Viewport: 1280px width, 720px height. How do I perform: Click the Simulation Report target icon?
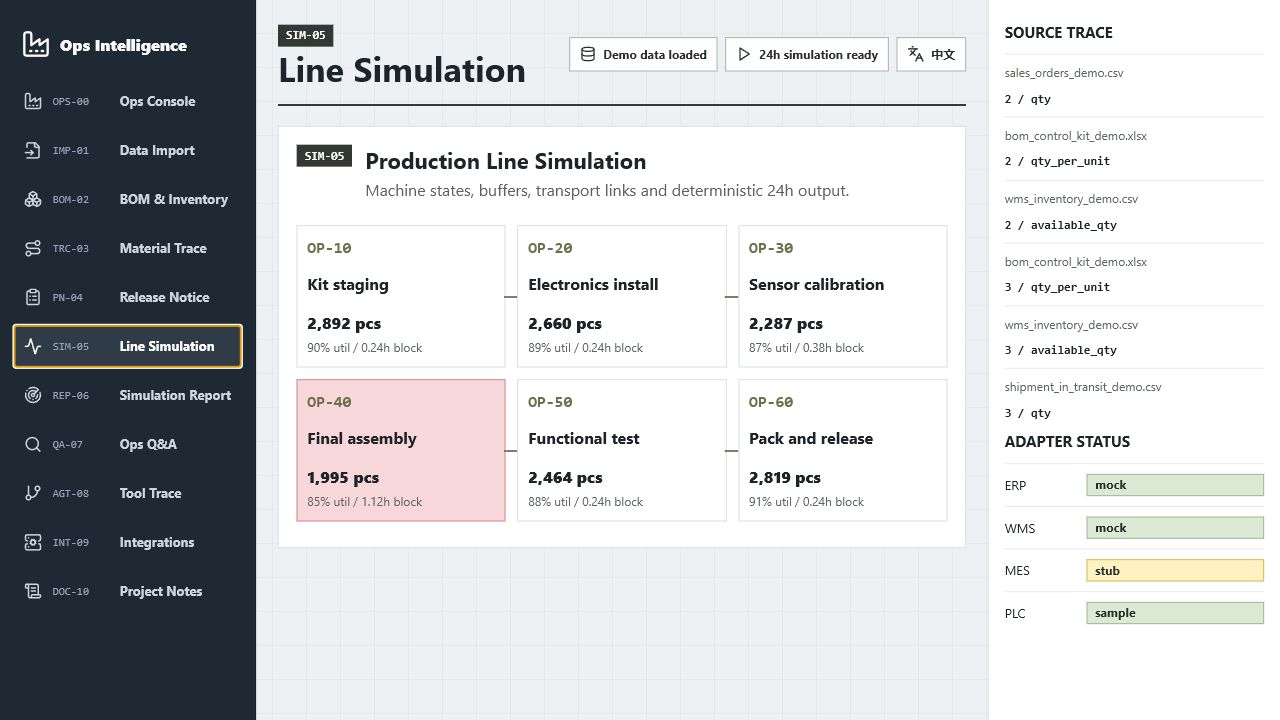pos(33,395)
